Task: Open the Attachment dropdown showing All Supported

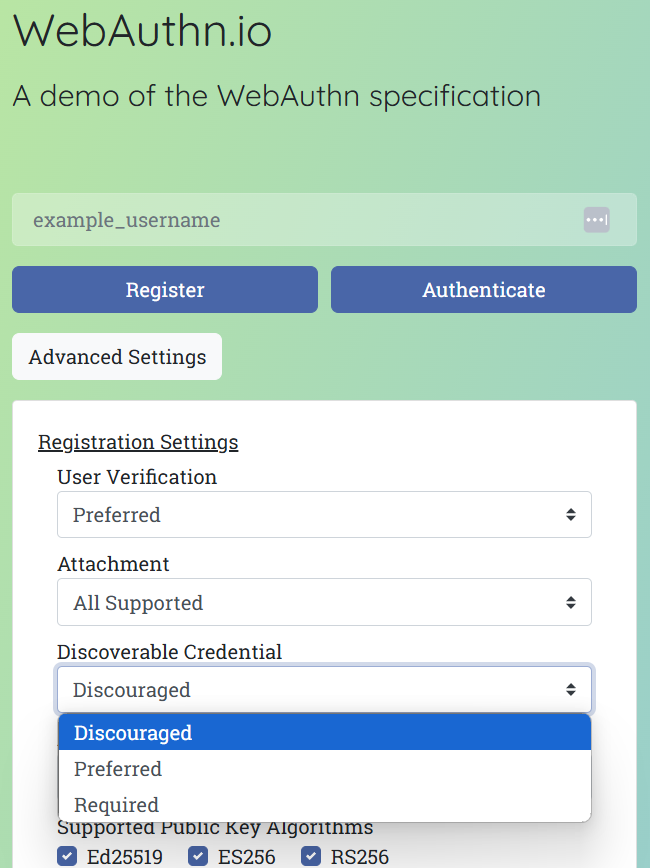Action: coord(324,602)
